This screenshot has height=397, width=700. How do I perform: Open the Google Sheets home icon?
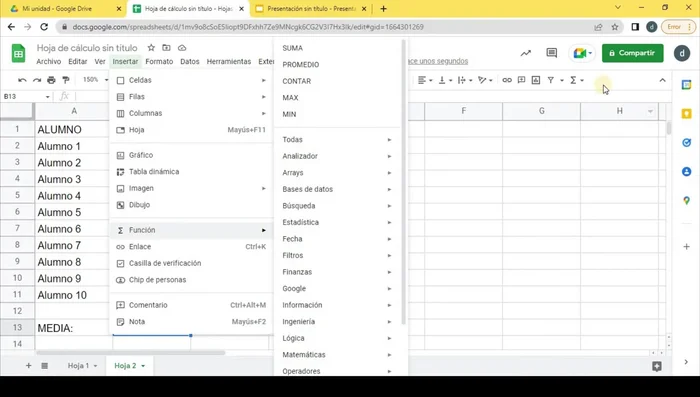tap(18, 54)
